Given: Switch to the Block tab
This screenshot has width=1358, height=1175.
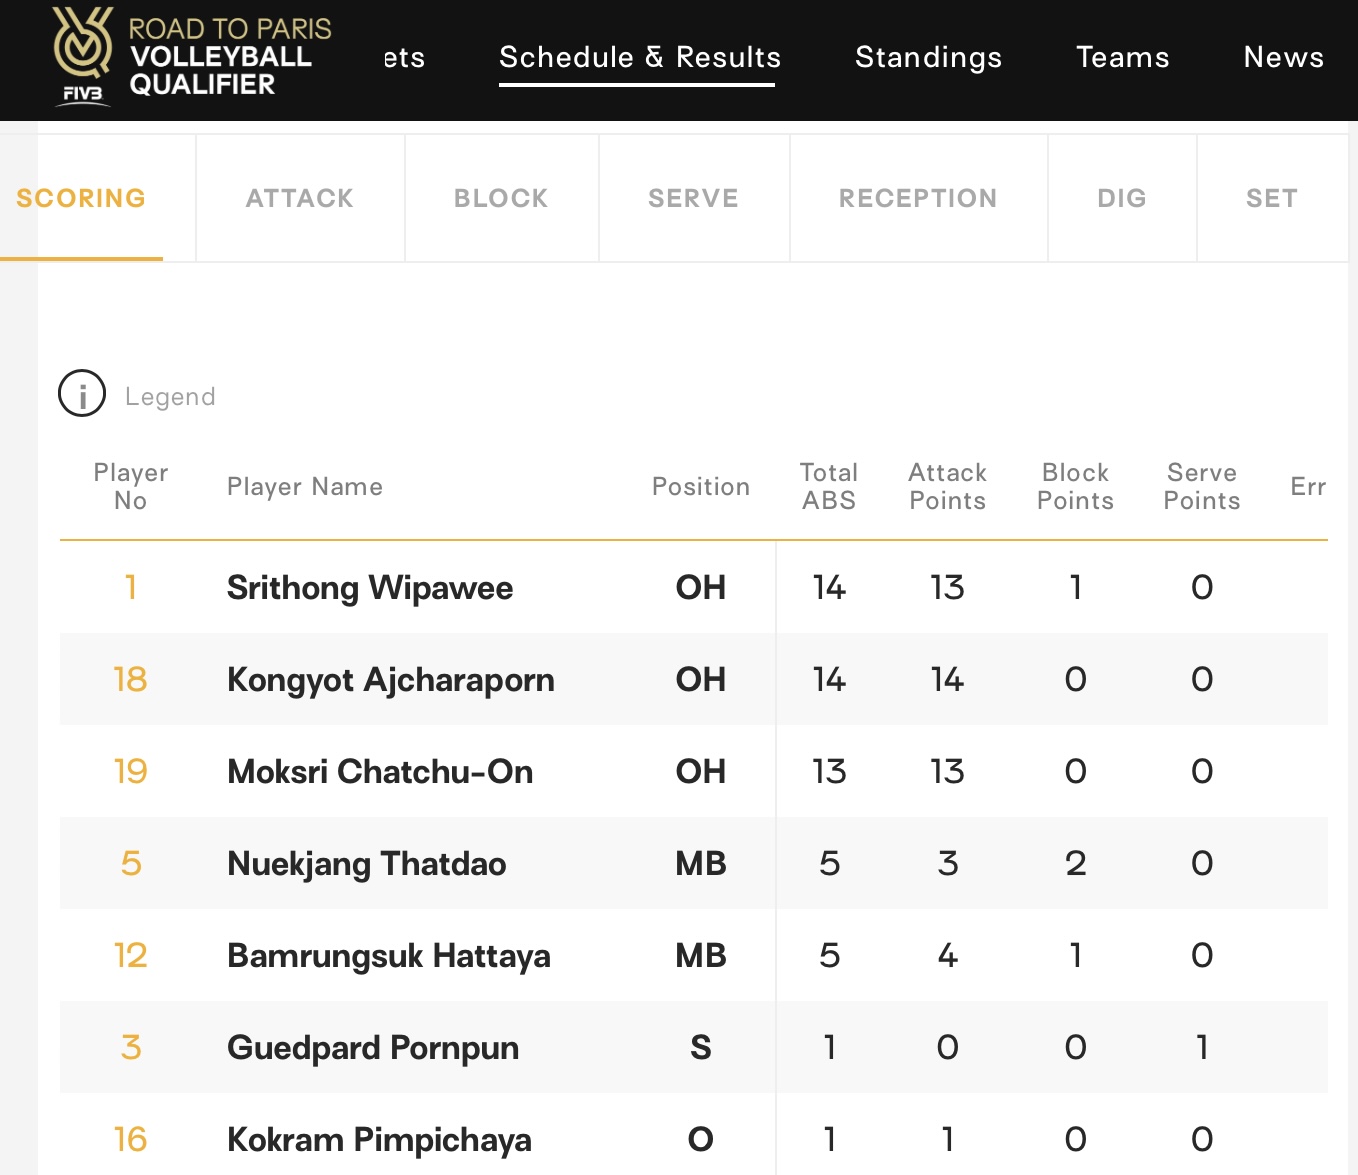Looking at the screenshot, I should (501, 198).
